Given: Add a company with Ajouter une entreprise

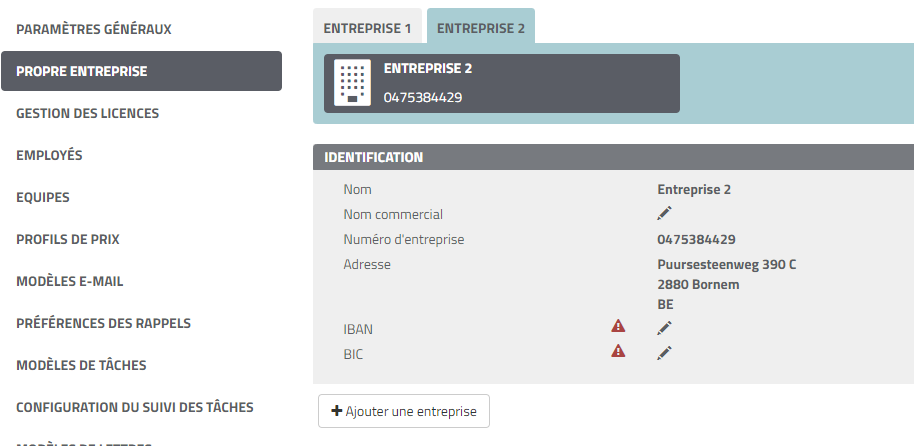Looking at the screenshot, I should (404, 411).
